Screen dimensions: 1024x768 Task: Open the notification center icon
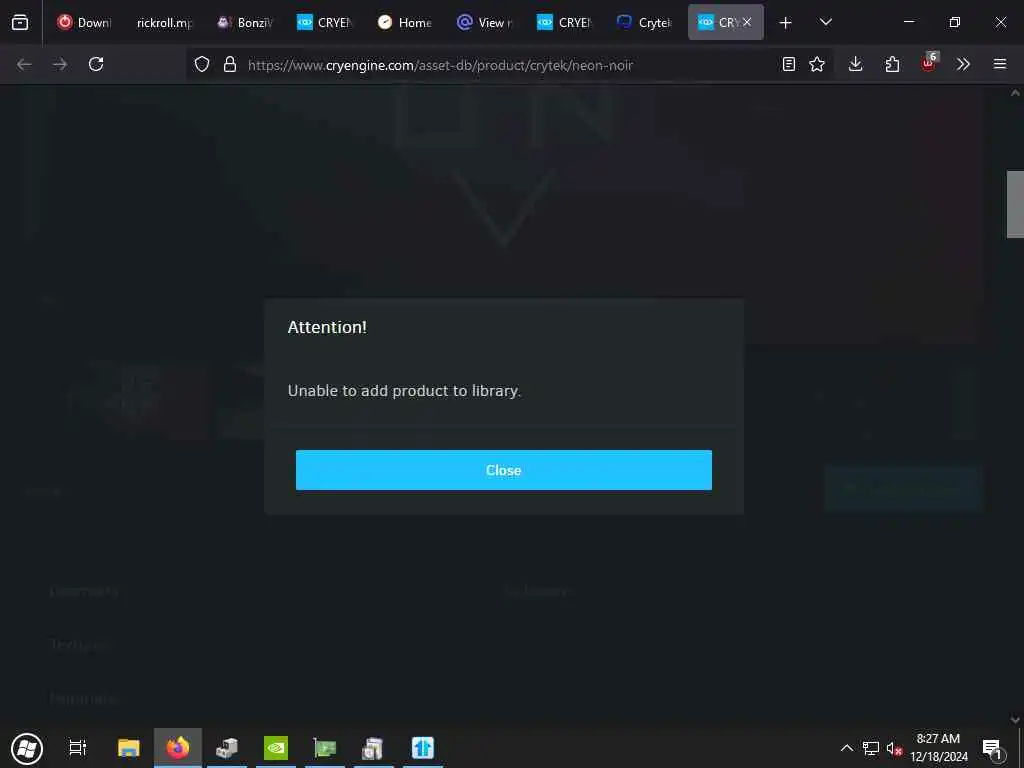coord(992,748)
